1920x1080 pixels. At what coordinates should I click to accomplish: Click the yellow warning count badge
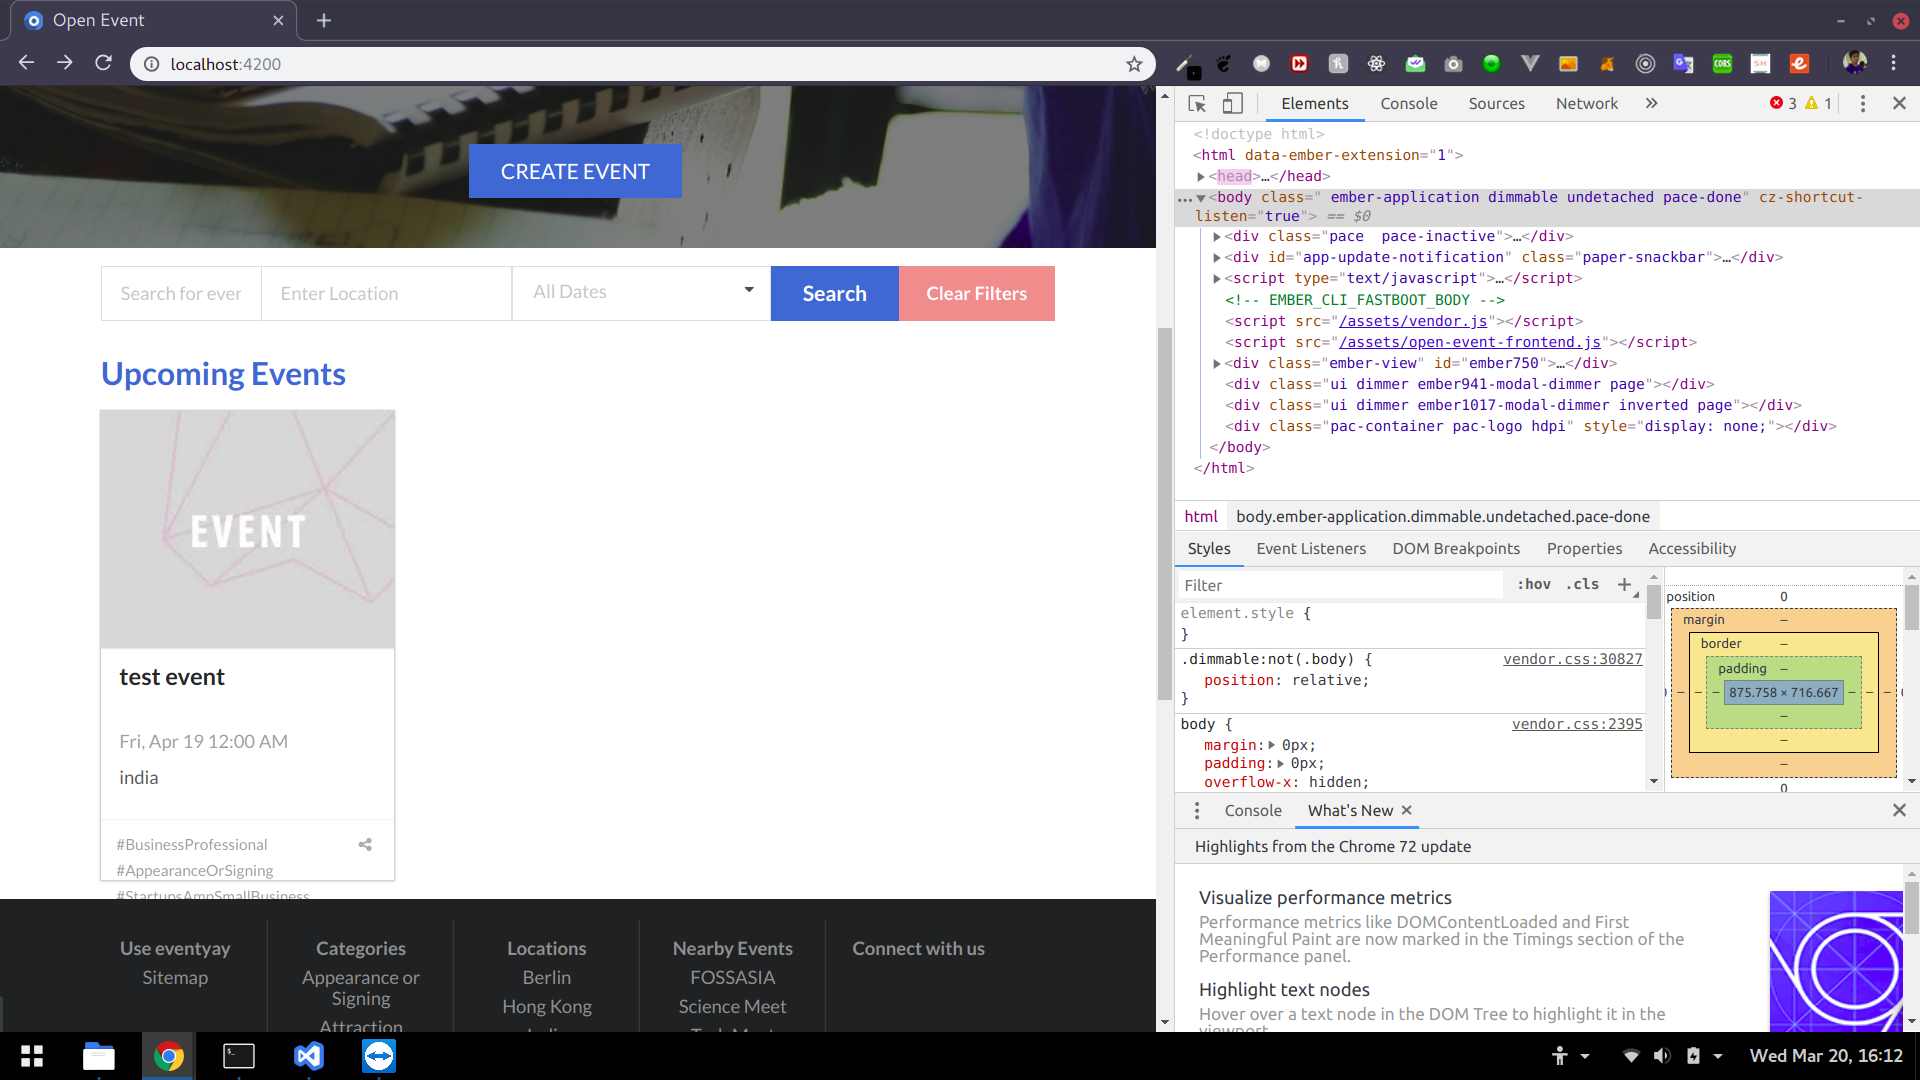click(1818, 103)
